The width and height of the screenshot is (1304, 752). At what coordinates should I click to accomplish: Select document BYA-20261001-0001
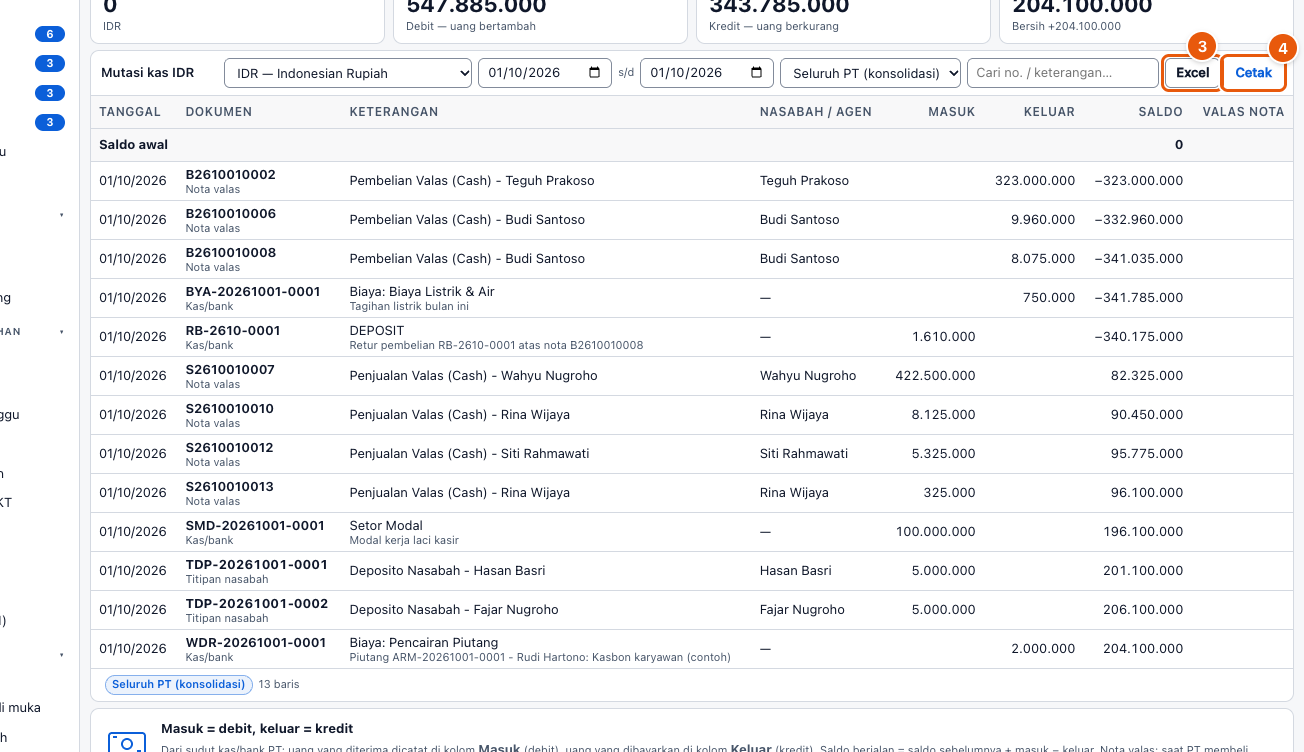(253, 292)
